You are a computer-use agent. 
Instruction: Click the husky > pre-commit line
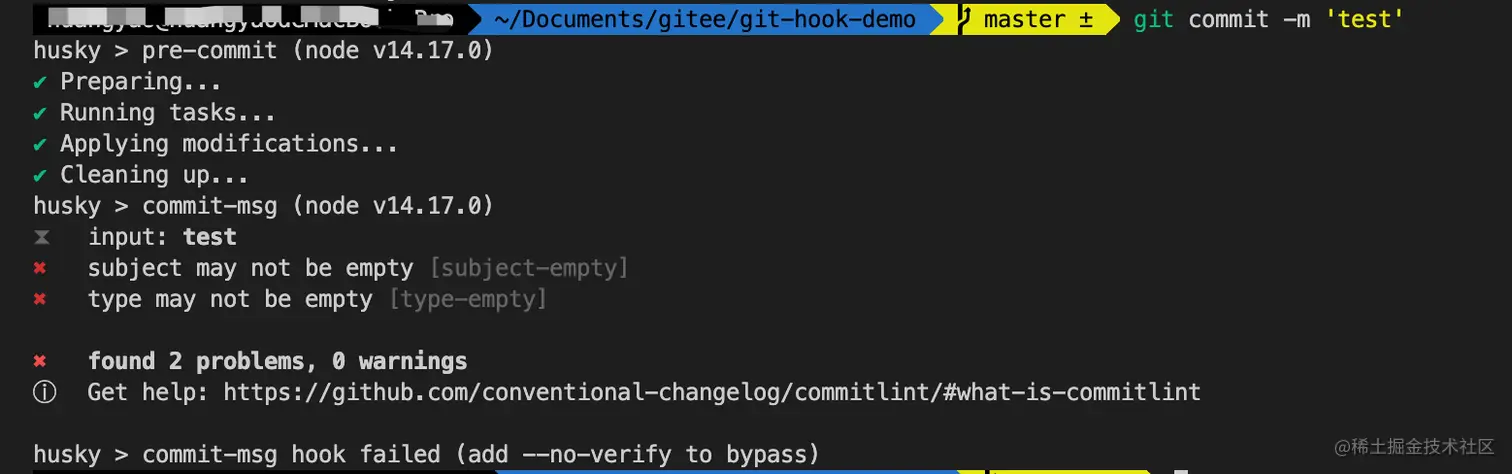tap(263, 50)
